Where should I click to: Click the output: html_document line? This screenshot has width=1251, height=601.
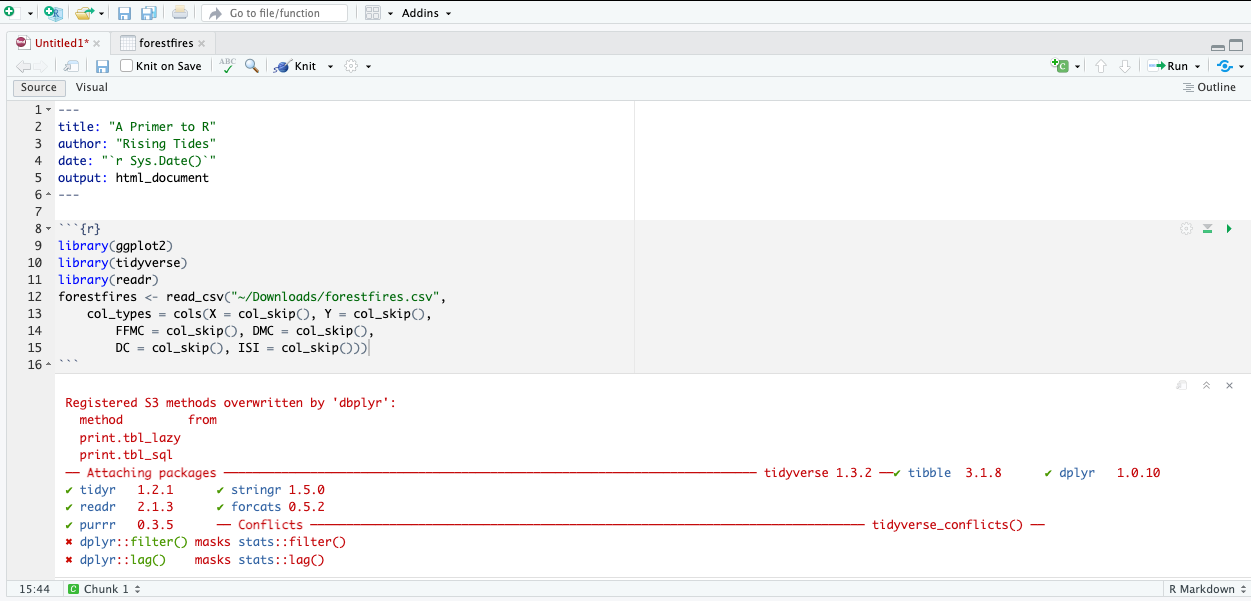tap(133, 178)
